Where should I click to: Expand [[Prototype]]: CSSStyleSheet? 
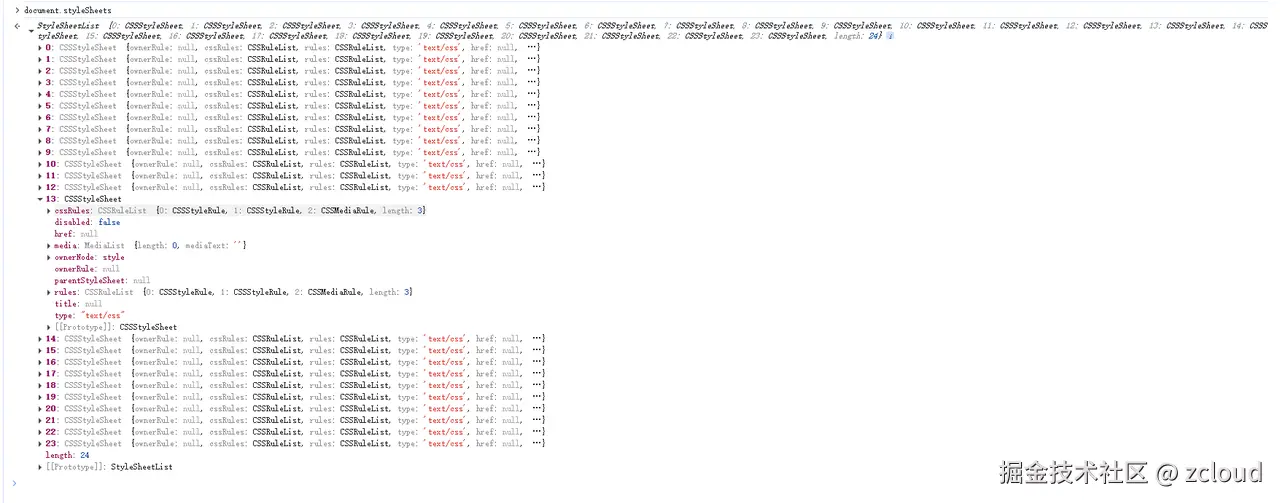(49, 327)
